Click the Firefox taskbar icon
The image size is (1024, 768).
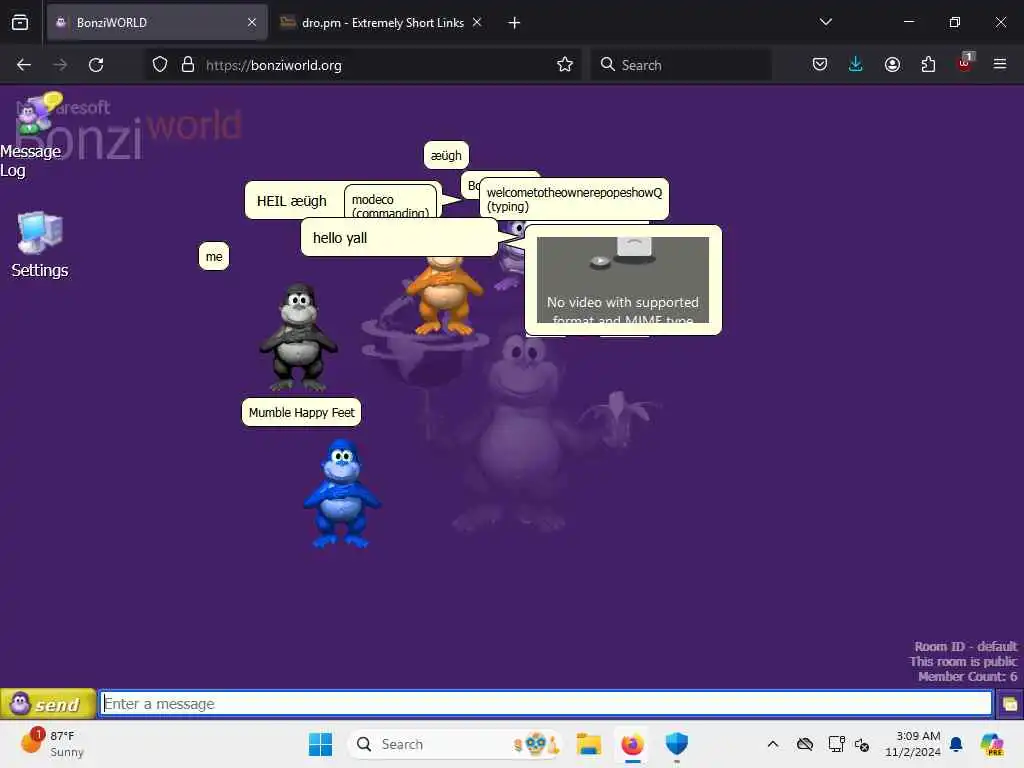[632, 744]
